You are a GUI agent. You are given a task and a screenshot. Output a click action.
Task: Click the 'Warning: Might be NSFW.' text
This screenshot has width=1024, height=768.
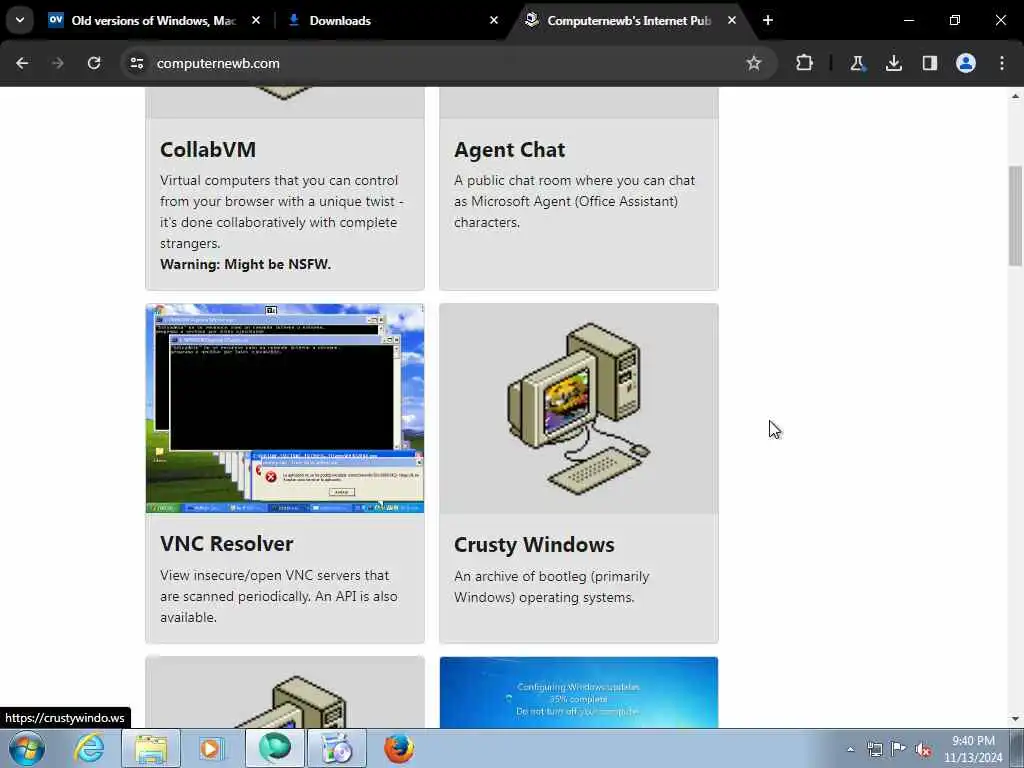[246, 264]
